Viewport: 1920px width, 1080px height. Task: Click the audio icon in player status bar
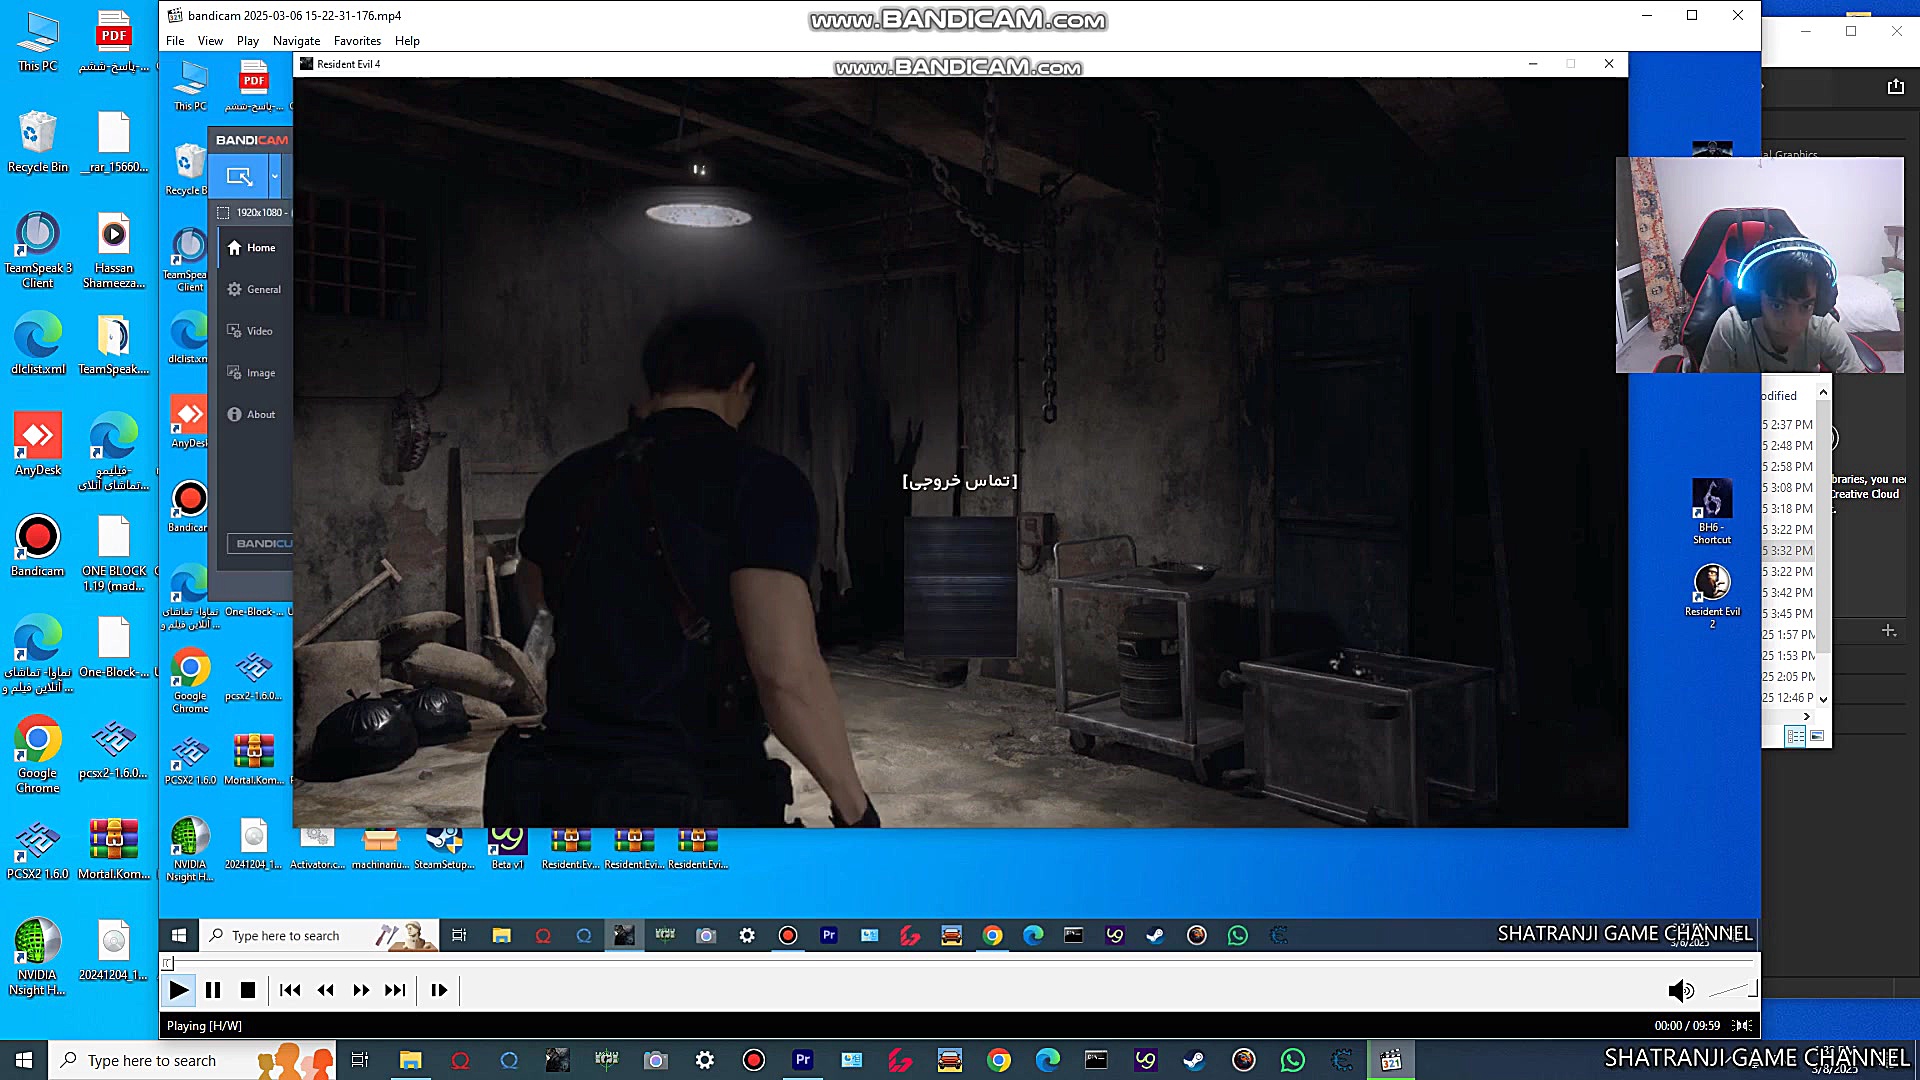(x=1743, y=1025)
